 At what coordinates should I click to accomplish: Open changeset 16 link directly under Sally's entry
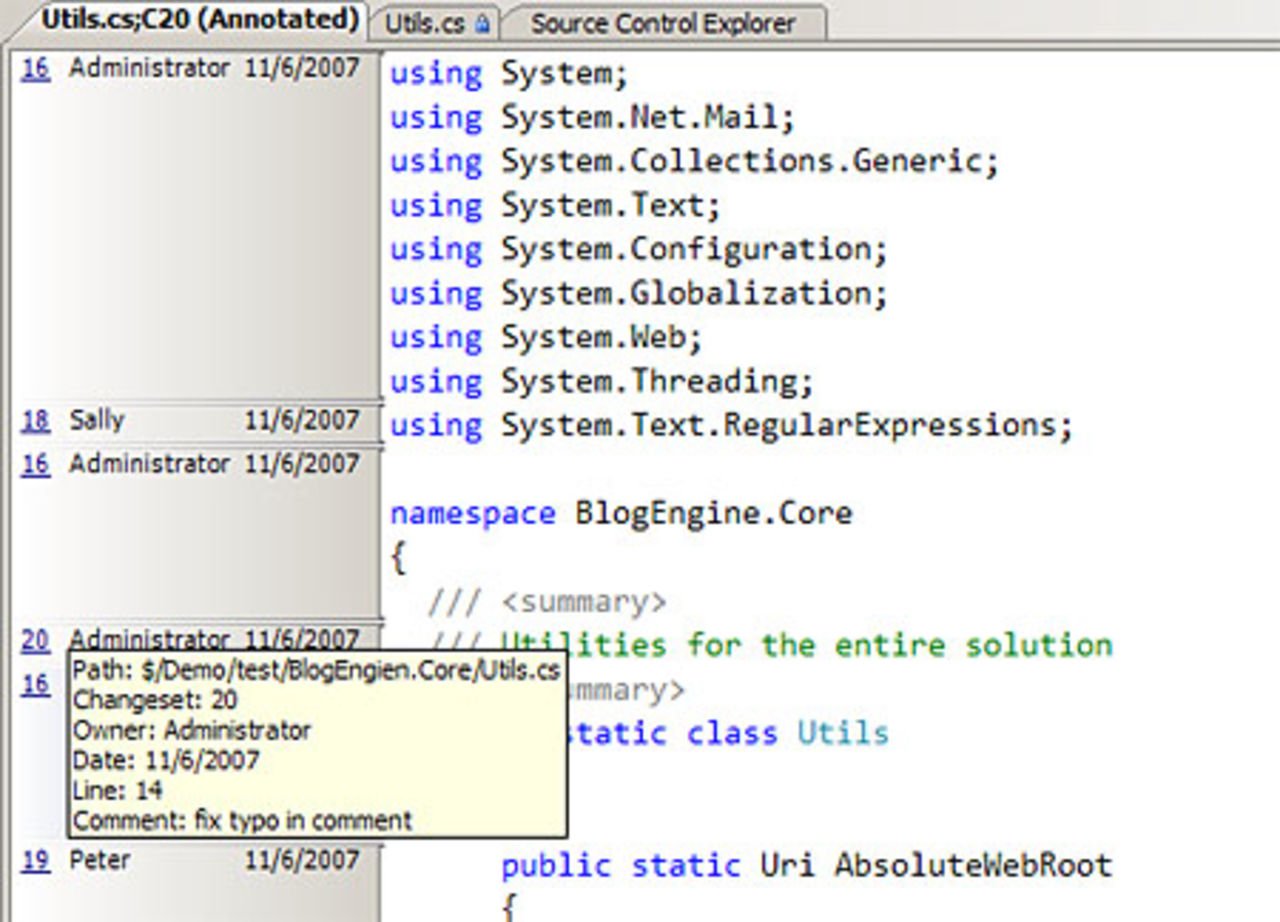(x=35, y=465)
